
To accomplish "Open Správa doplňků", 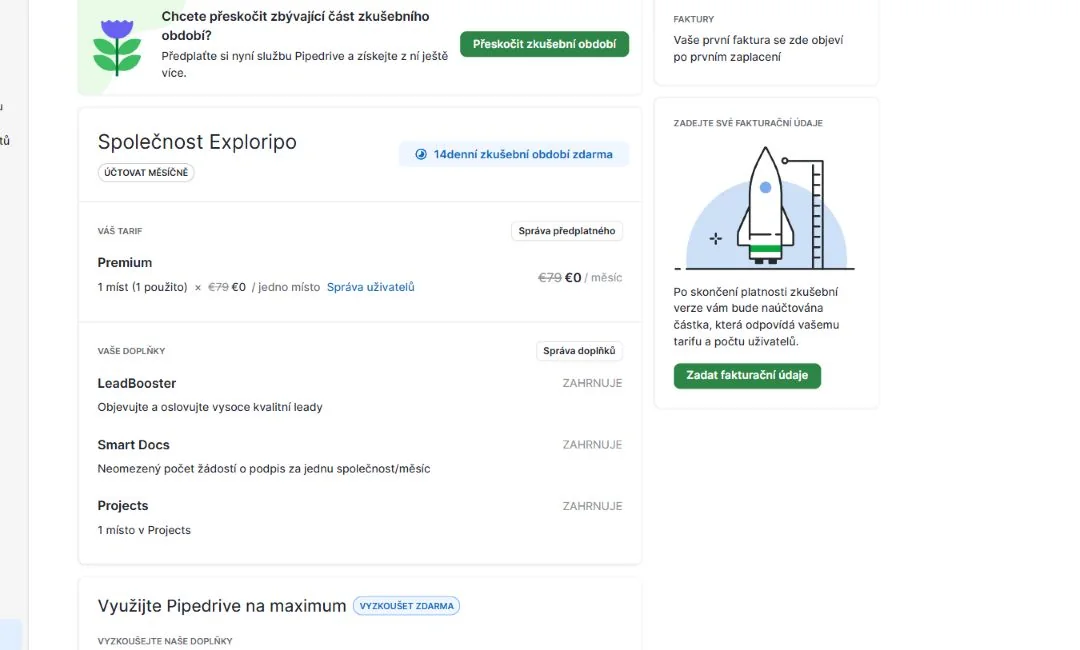I will (x=579, y=350).
